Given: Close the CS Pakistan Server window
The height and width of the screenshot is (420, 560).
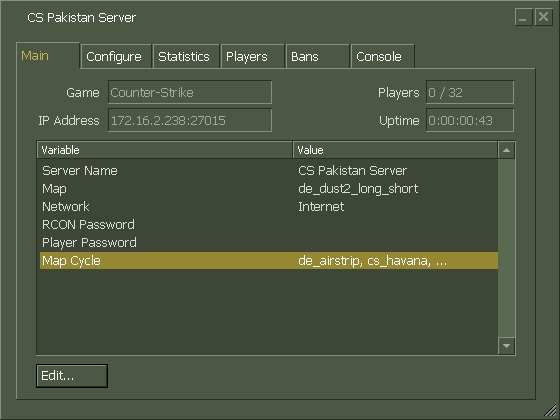Looking at the screenshot, I should pyautogui.click(x=543, y=17).
